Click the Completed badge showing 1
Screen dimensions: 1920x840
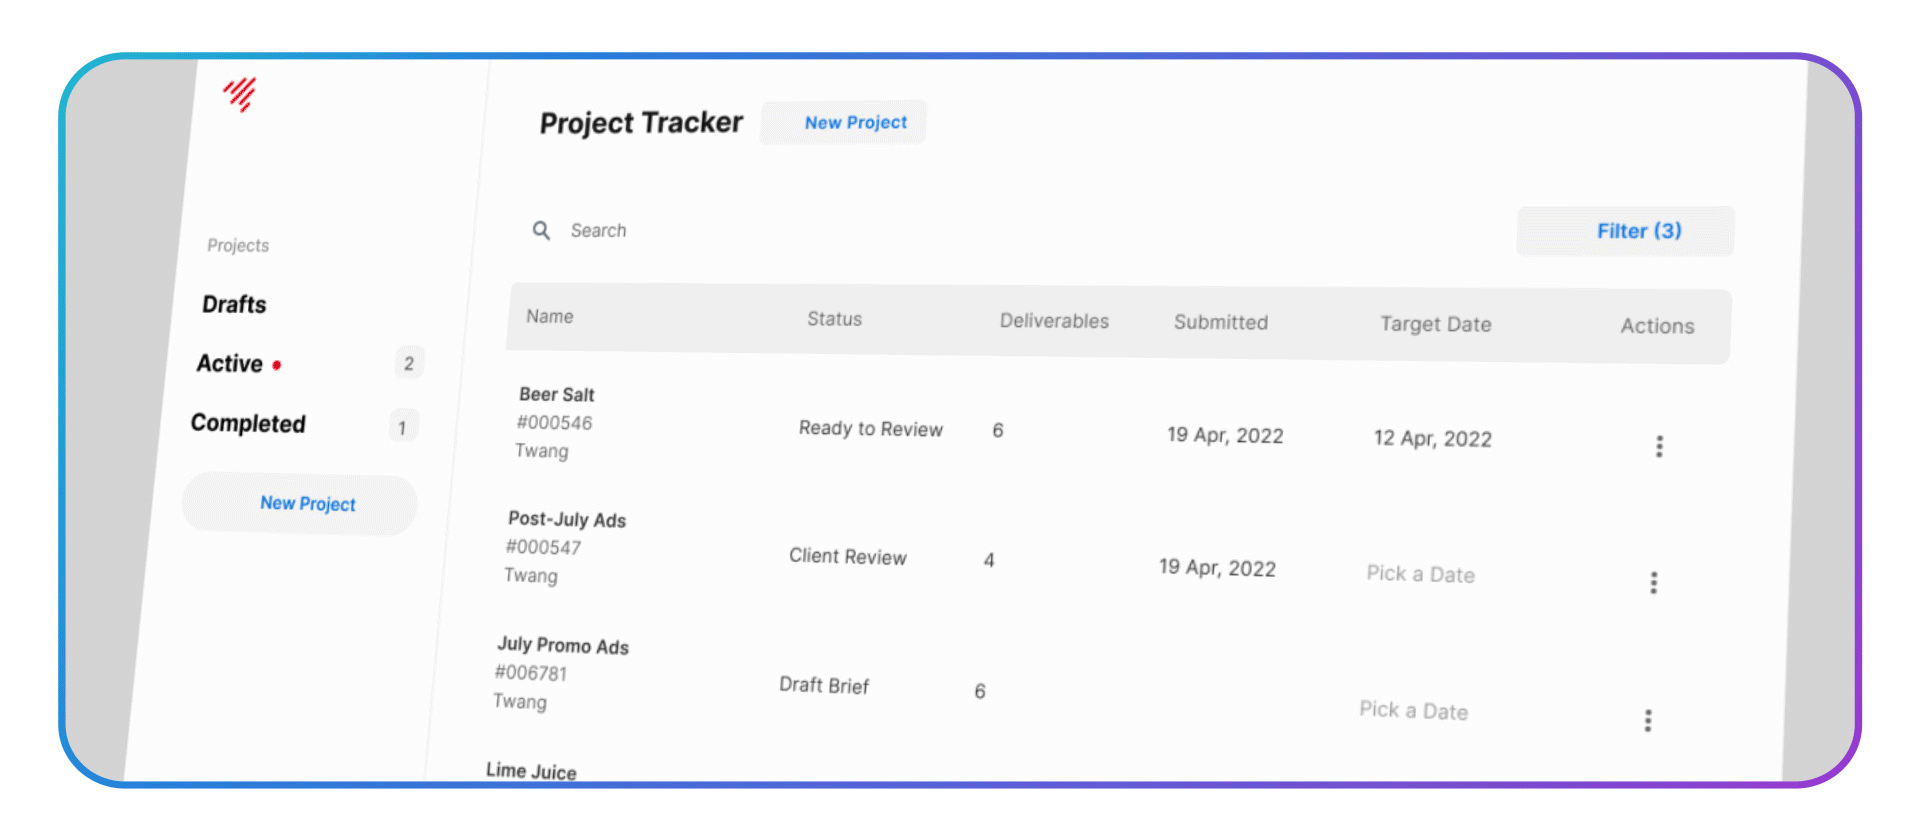pos(402,428)
